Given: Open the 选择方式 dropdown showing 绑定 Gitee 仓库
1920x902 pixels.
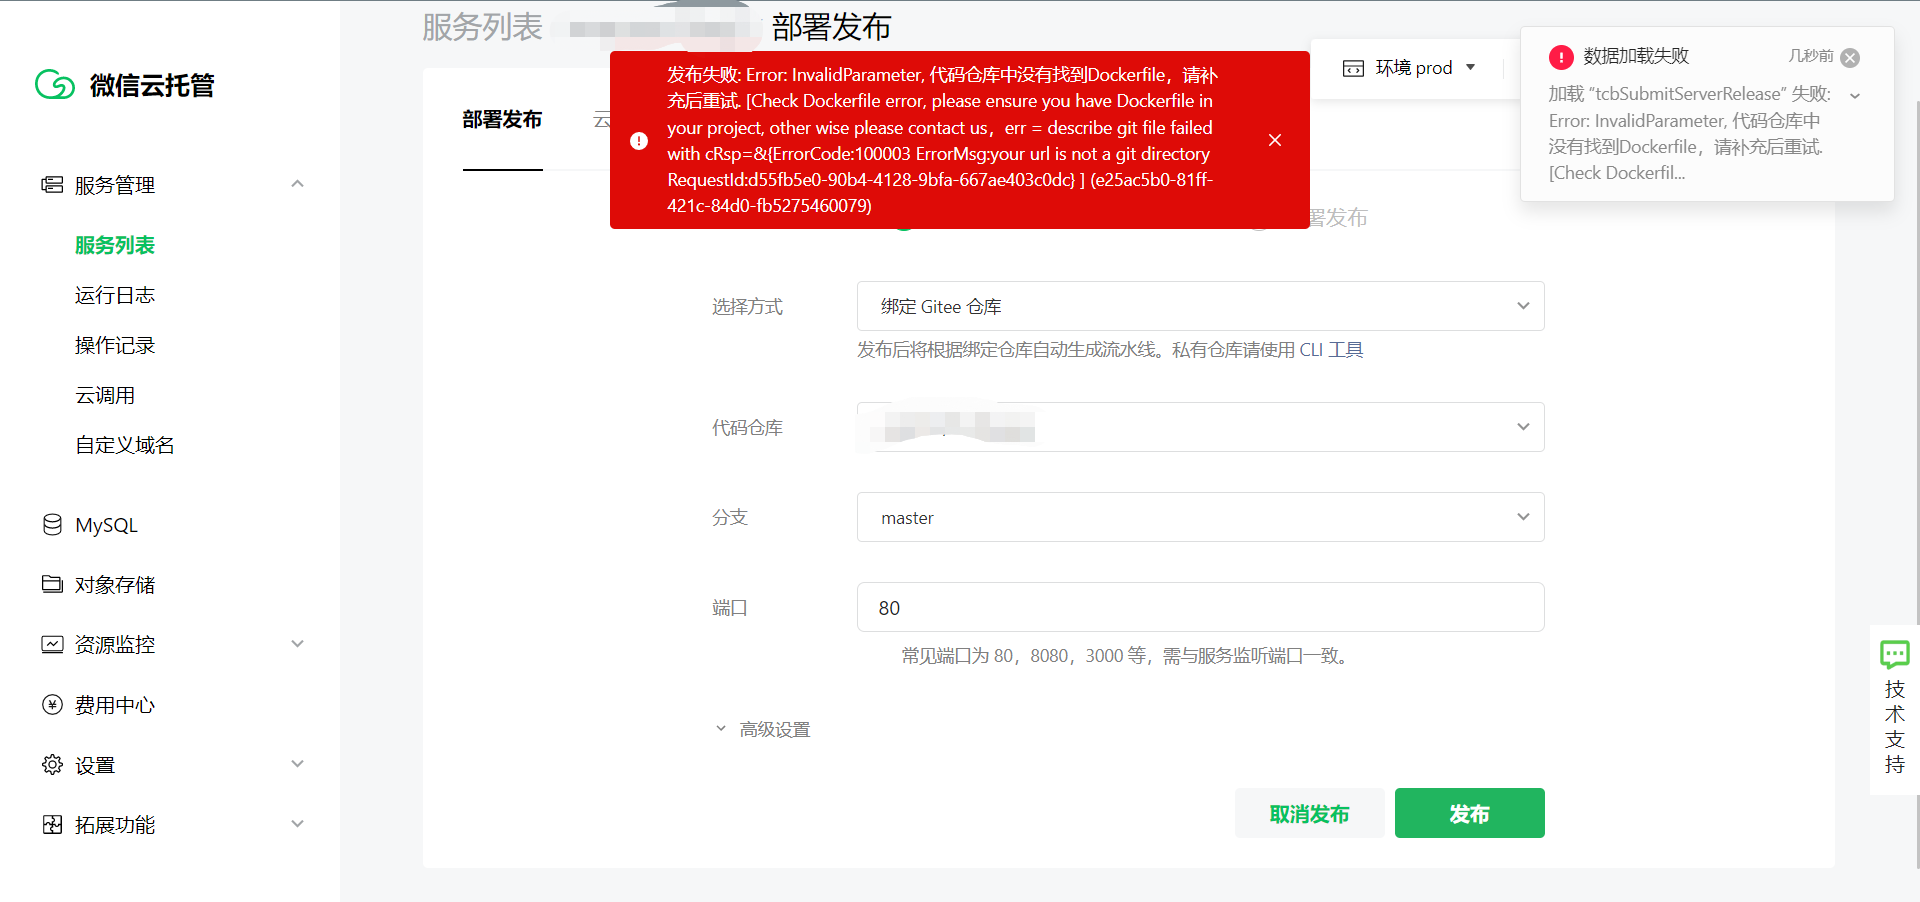Looking at the screenshot, I should point(1200,306).
